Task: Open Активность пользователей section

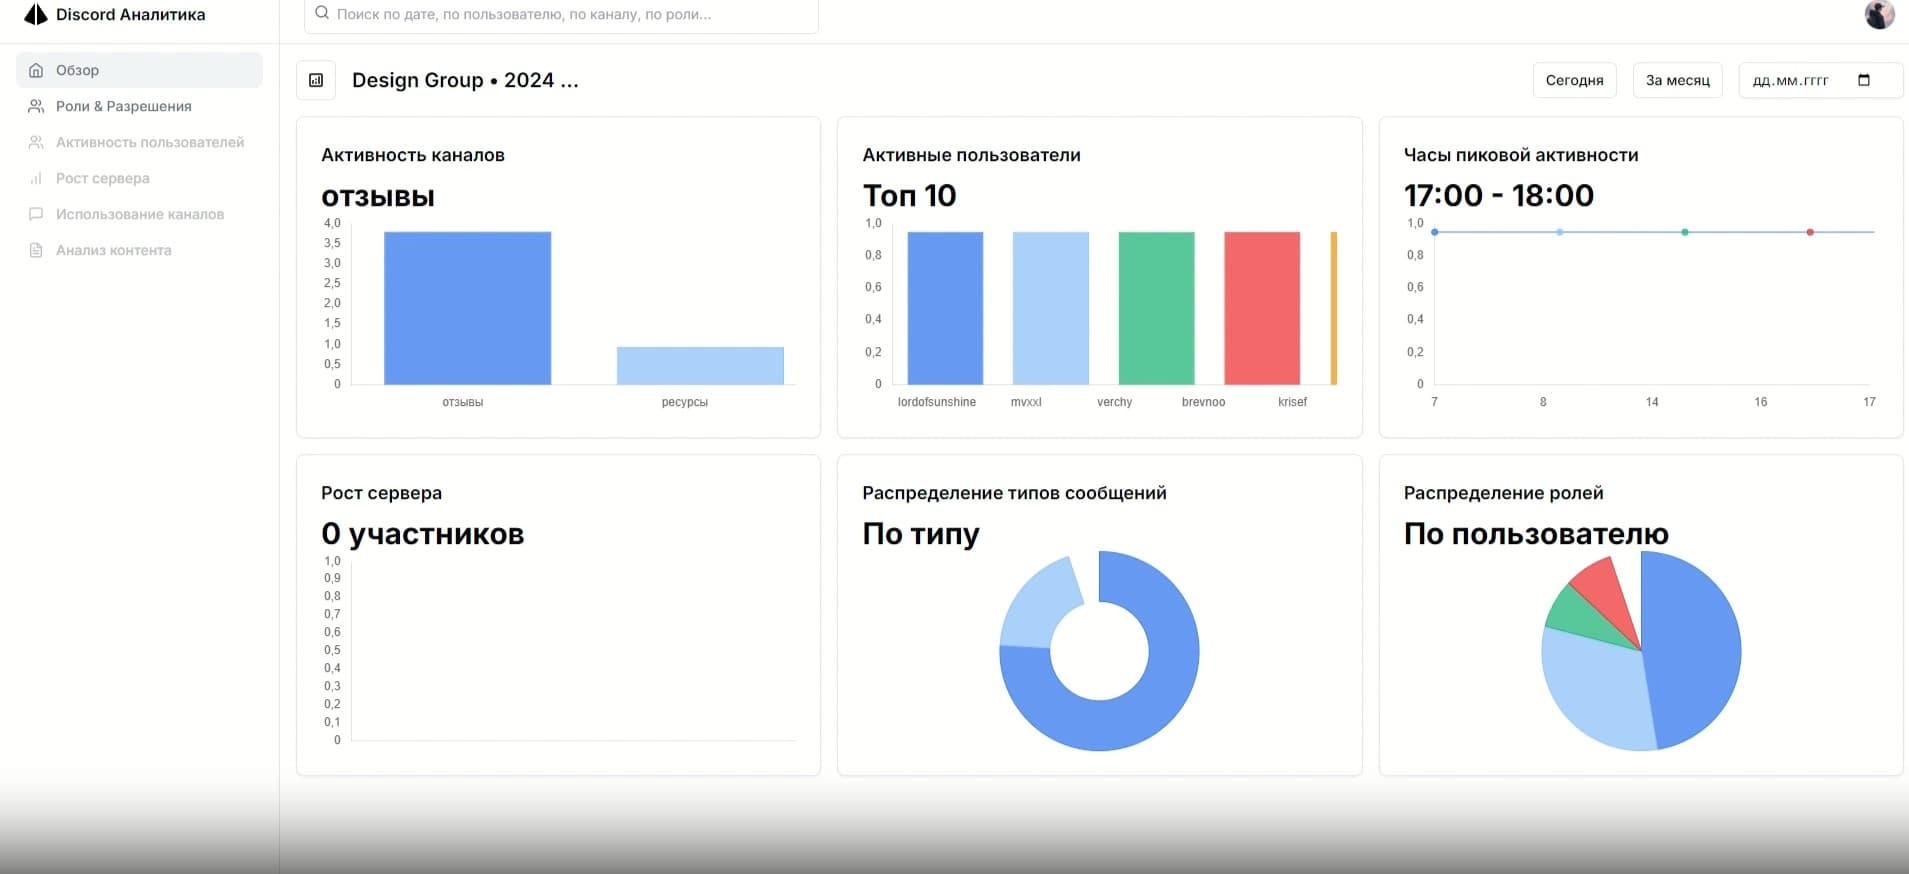Action: click(139, 142)
